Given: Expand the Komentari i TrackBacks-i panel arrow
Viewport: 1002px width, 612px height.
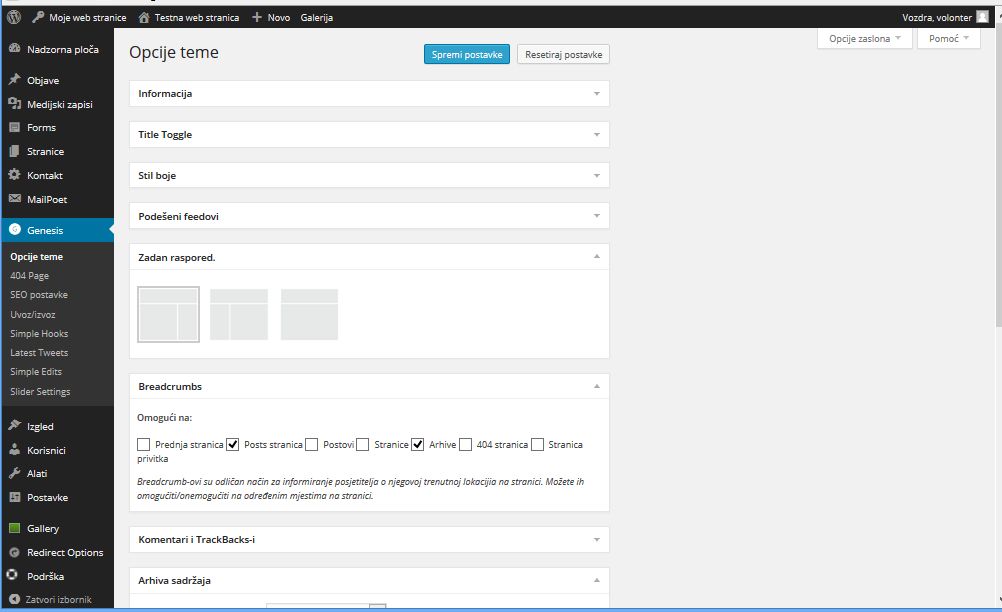Looking at the screenshot, I should pos(597,540).
